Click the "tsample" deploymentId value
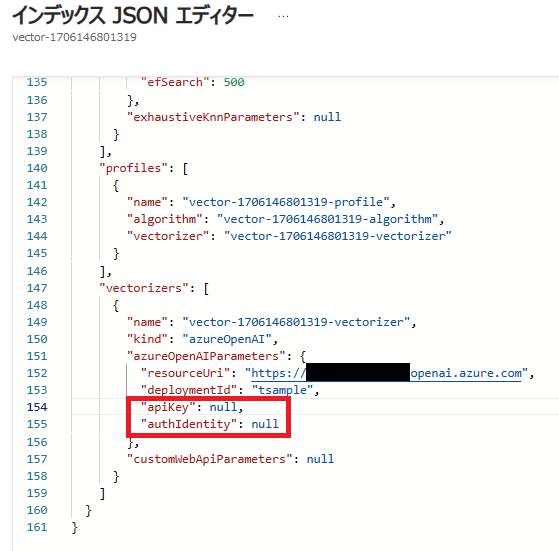The width and height of the screenshot is (559, 551). 282,390
